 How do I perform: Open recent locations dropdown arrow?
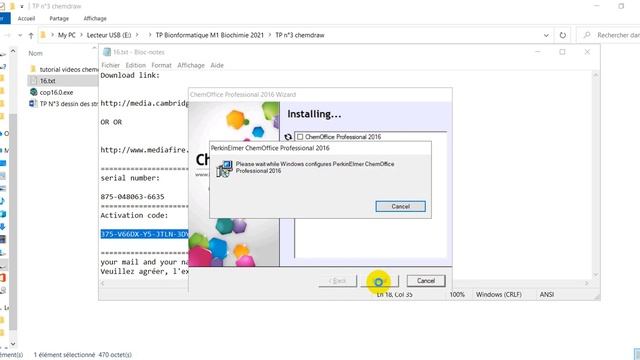(x=20, y=36)
